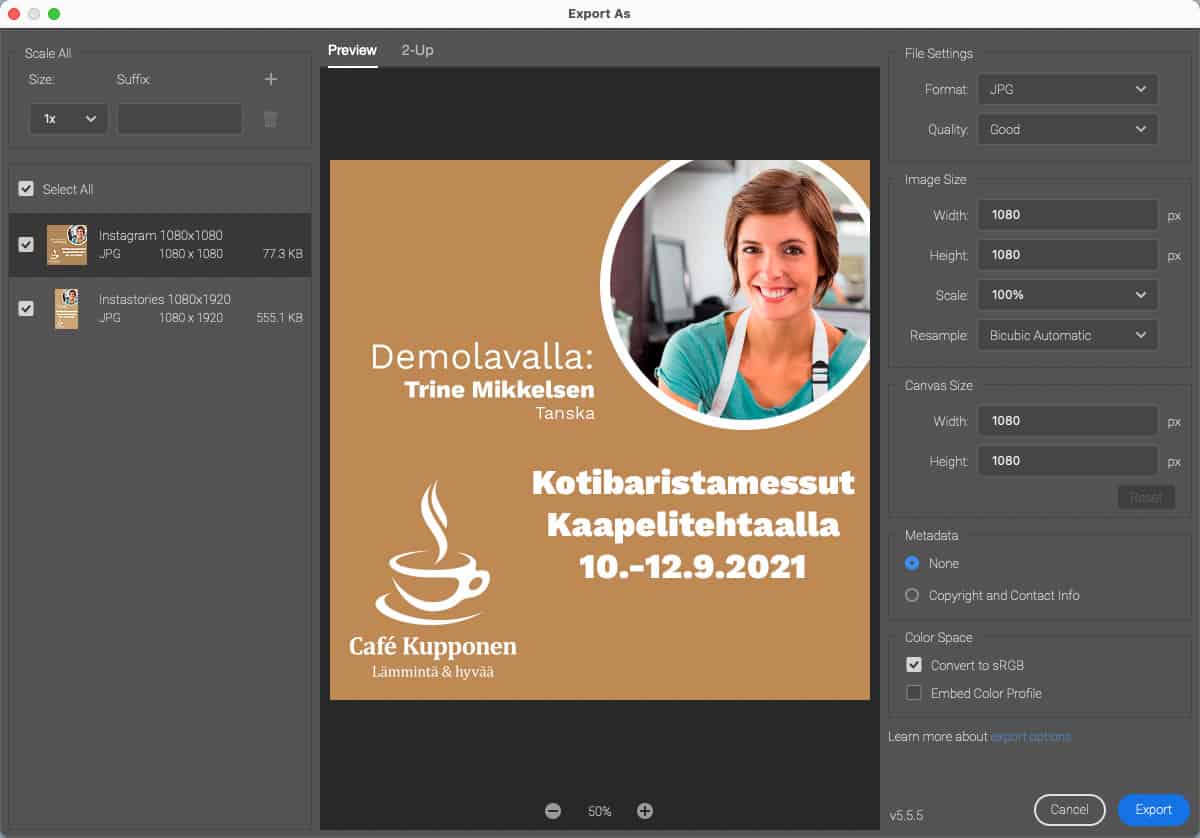Choose Copyright and Contact Info metadata

[912, 595]
